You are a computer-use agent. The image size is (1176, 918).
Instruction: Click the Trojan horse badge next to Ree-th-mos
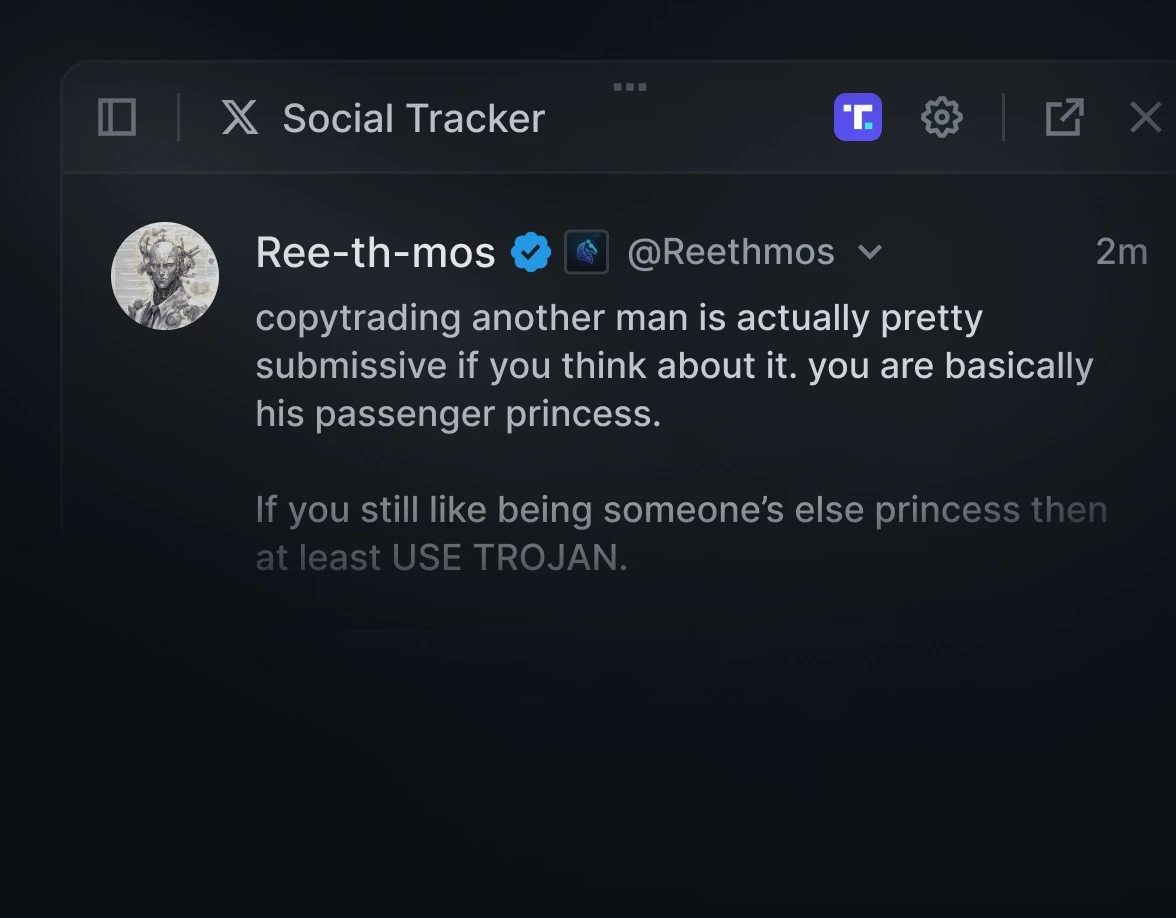(587, 252)
